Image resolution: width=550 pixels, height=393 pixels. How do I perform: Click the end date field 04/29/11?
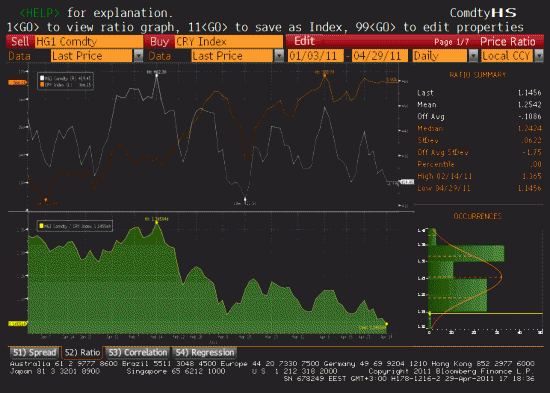(380, 56)
